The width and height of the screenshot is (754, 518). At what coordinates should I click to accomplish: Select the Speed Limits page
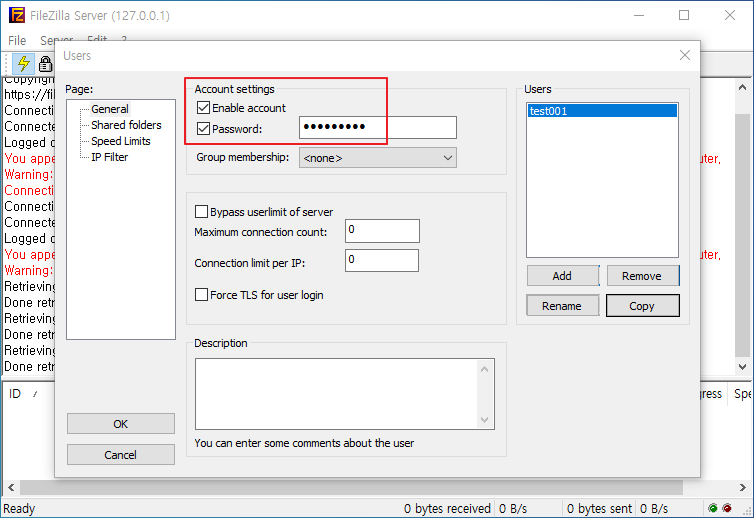click(x=121, y=141)
